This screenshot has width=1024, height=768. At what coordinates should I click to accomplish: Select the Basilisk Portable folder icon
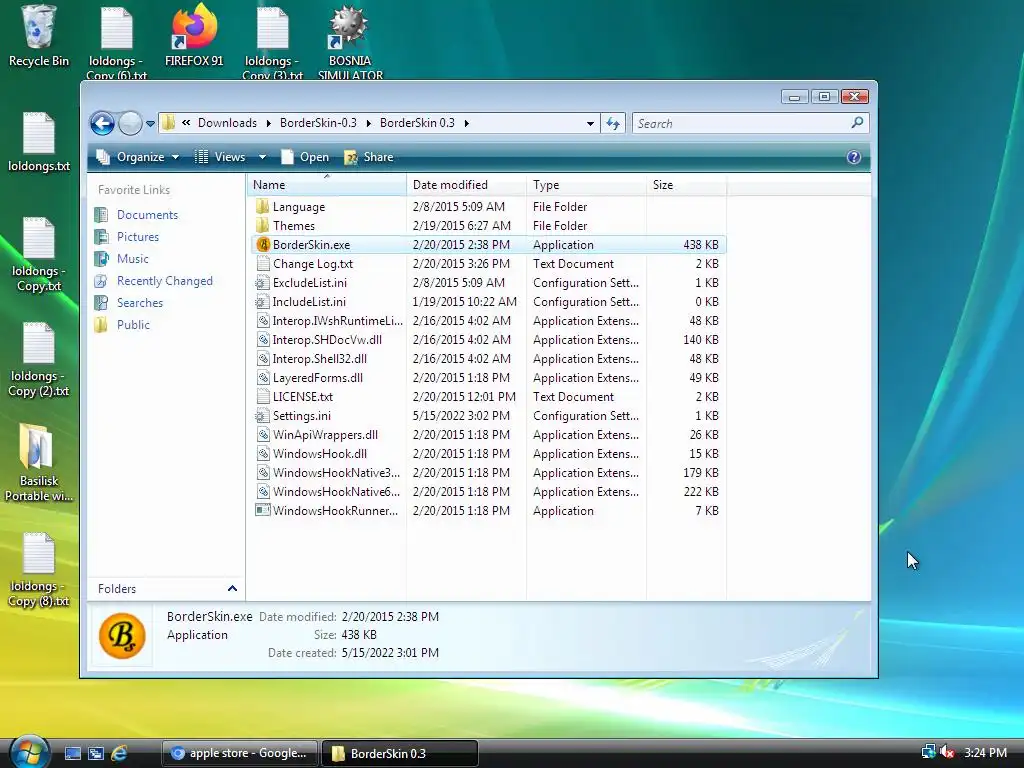(x=39, y=462)
